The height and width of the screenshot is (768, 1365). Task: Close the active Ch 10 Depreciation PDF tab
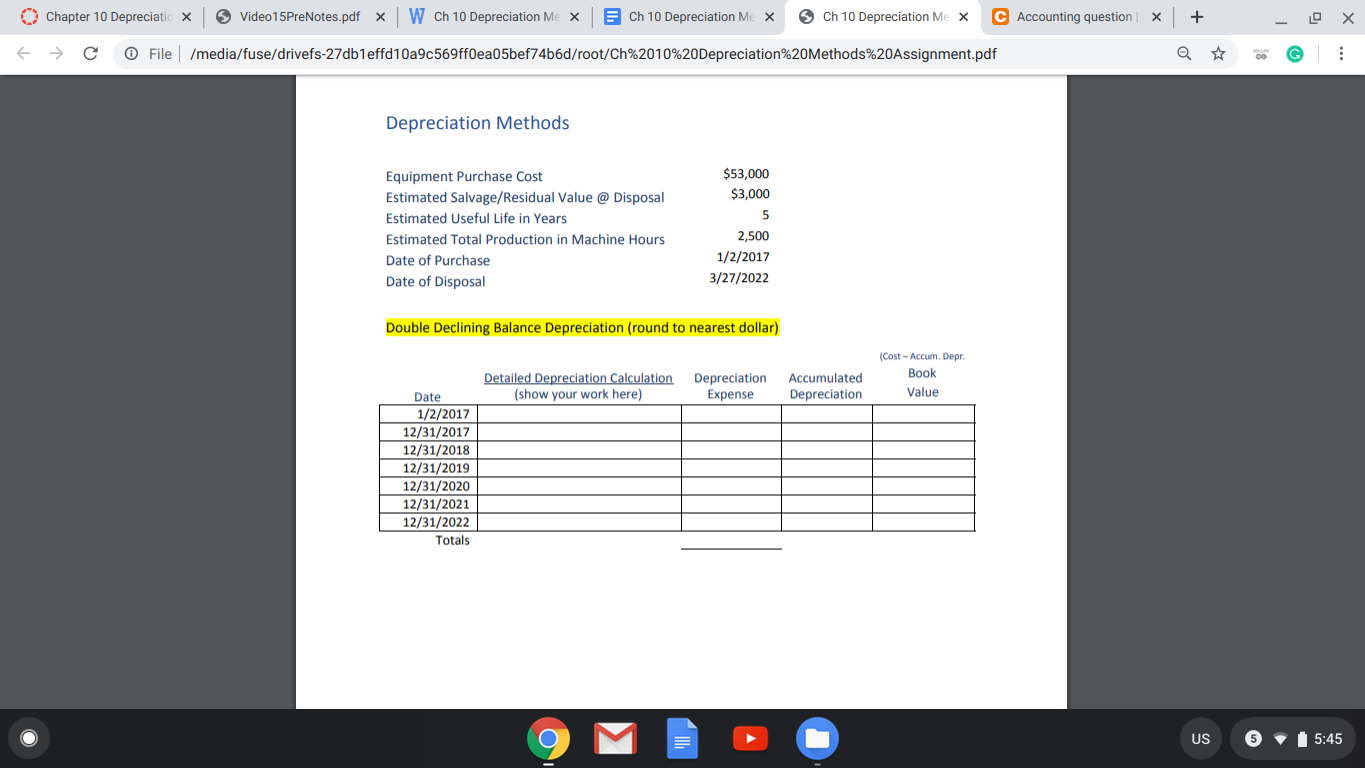coord(963,17)
